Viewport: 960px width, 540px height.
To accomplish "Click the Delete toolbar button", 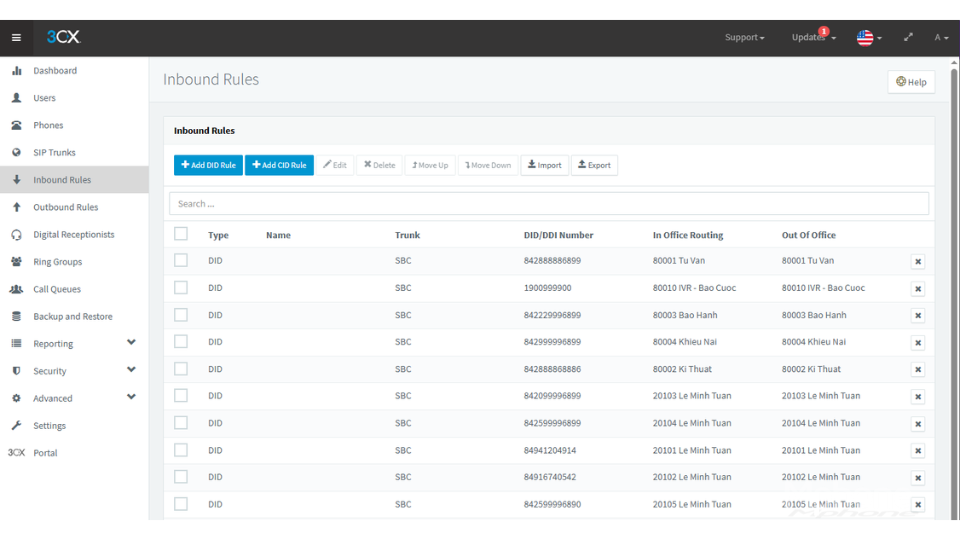I will [380, 165].
